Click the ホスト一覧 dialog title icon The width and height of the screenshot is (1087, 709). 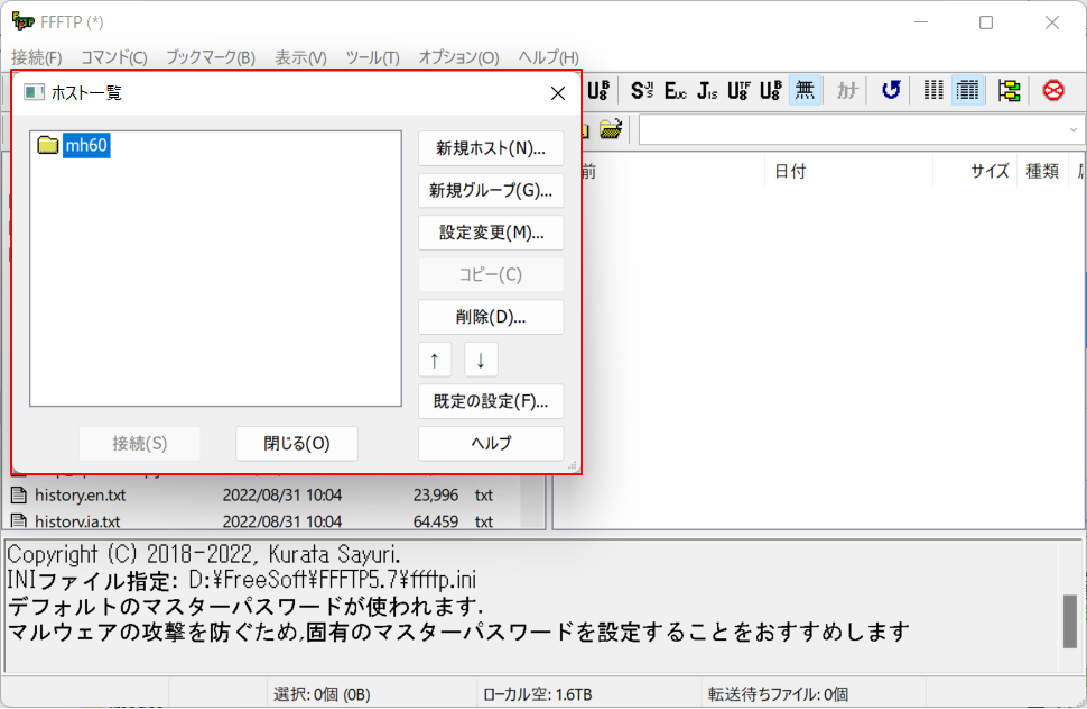pos(34,92)
